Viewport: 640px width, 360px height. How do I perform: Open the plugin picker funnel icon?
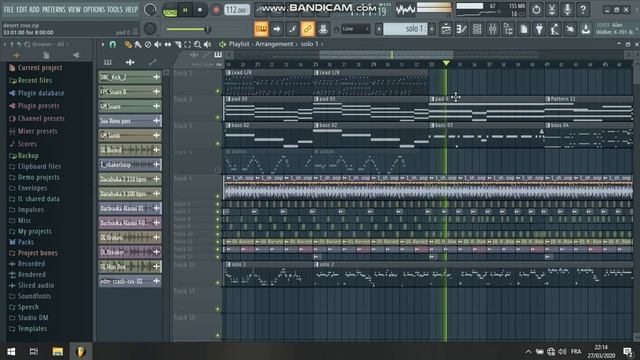[539, 29]
